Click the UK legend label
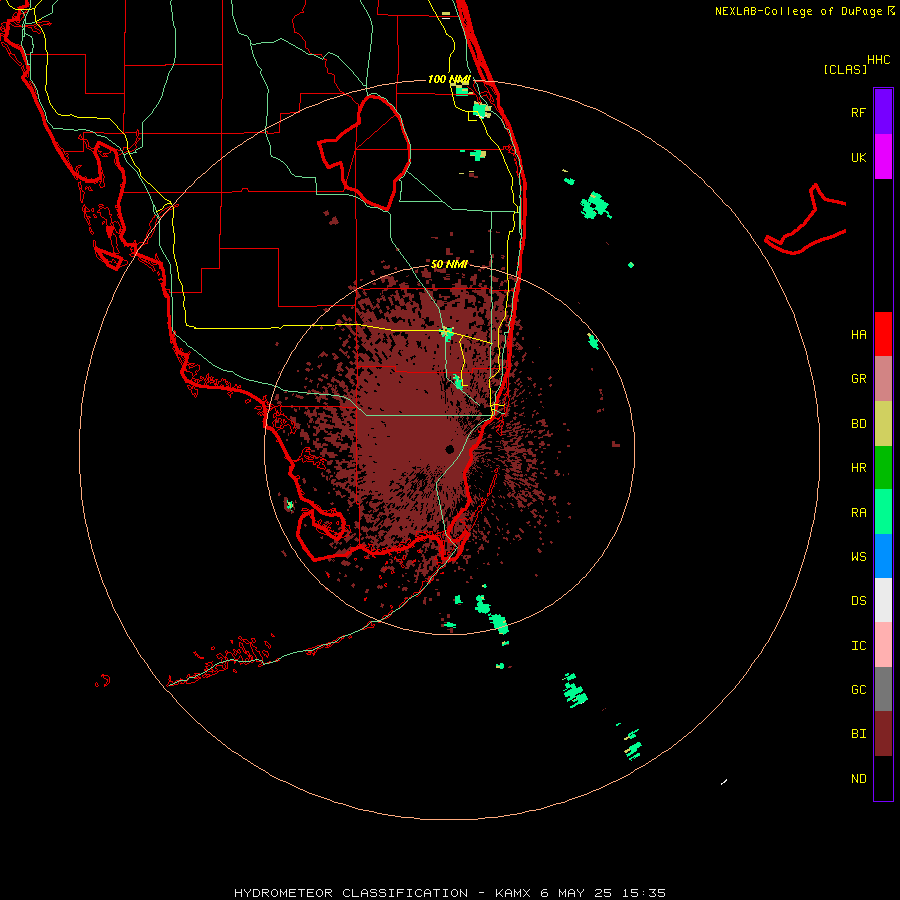Image resolution: width=900 pixels, height=900 pixels. click(x=858, y=157)
